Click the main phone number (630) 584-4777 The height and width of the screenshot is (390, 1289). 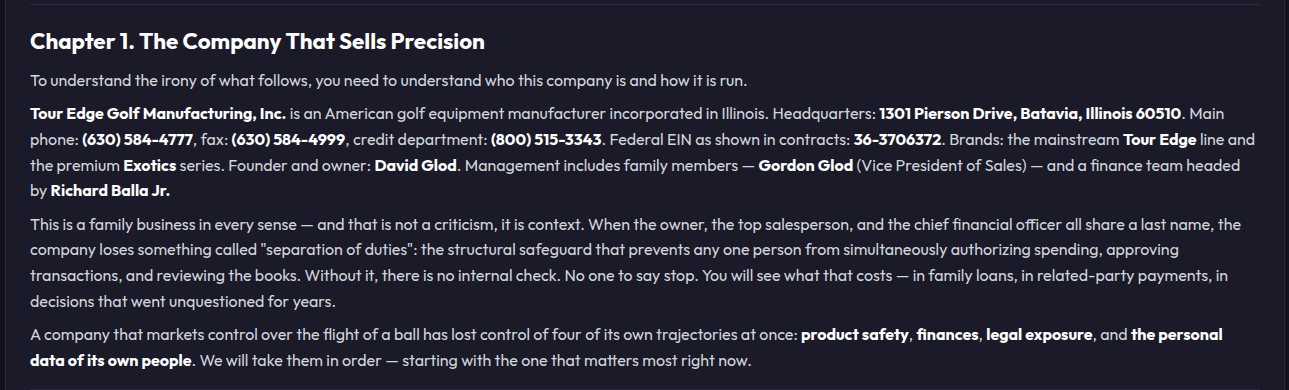pyautogui.click(x=138, y=139)
